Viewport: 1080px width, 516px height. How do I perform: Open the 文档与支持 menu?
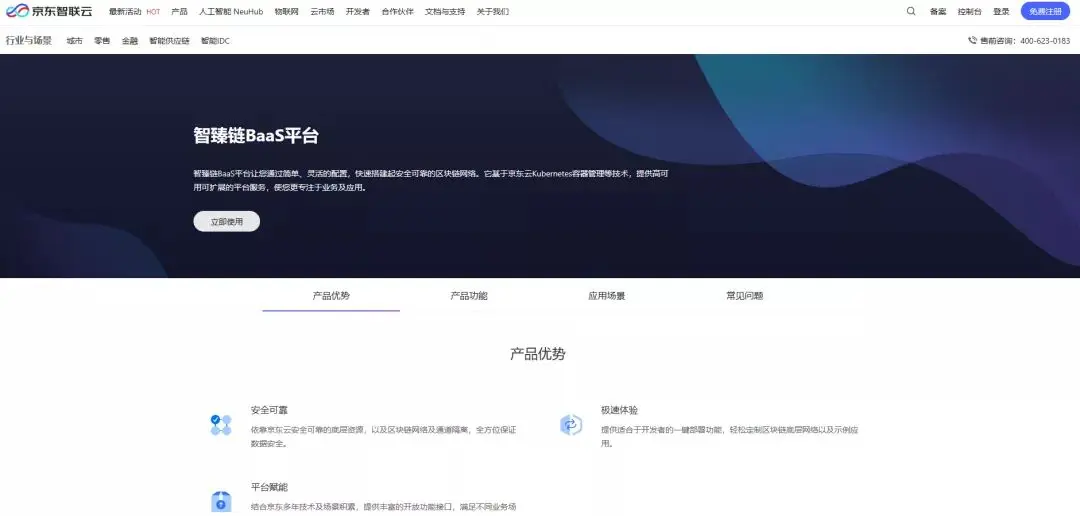(445, 12)
